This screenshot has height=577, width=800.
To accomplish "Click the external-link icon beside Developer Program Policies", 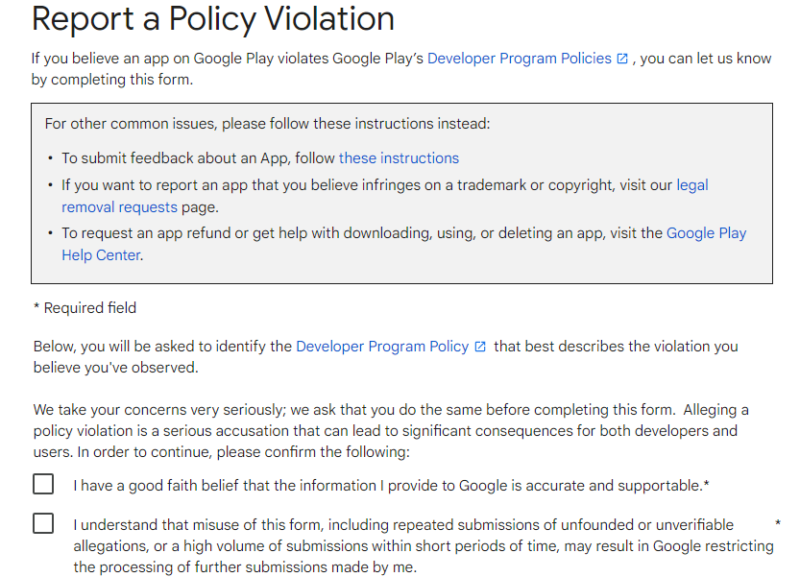I will (622, 58).
